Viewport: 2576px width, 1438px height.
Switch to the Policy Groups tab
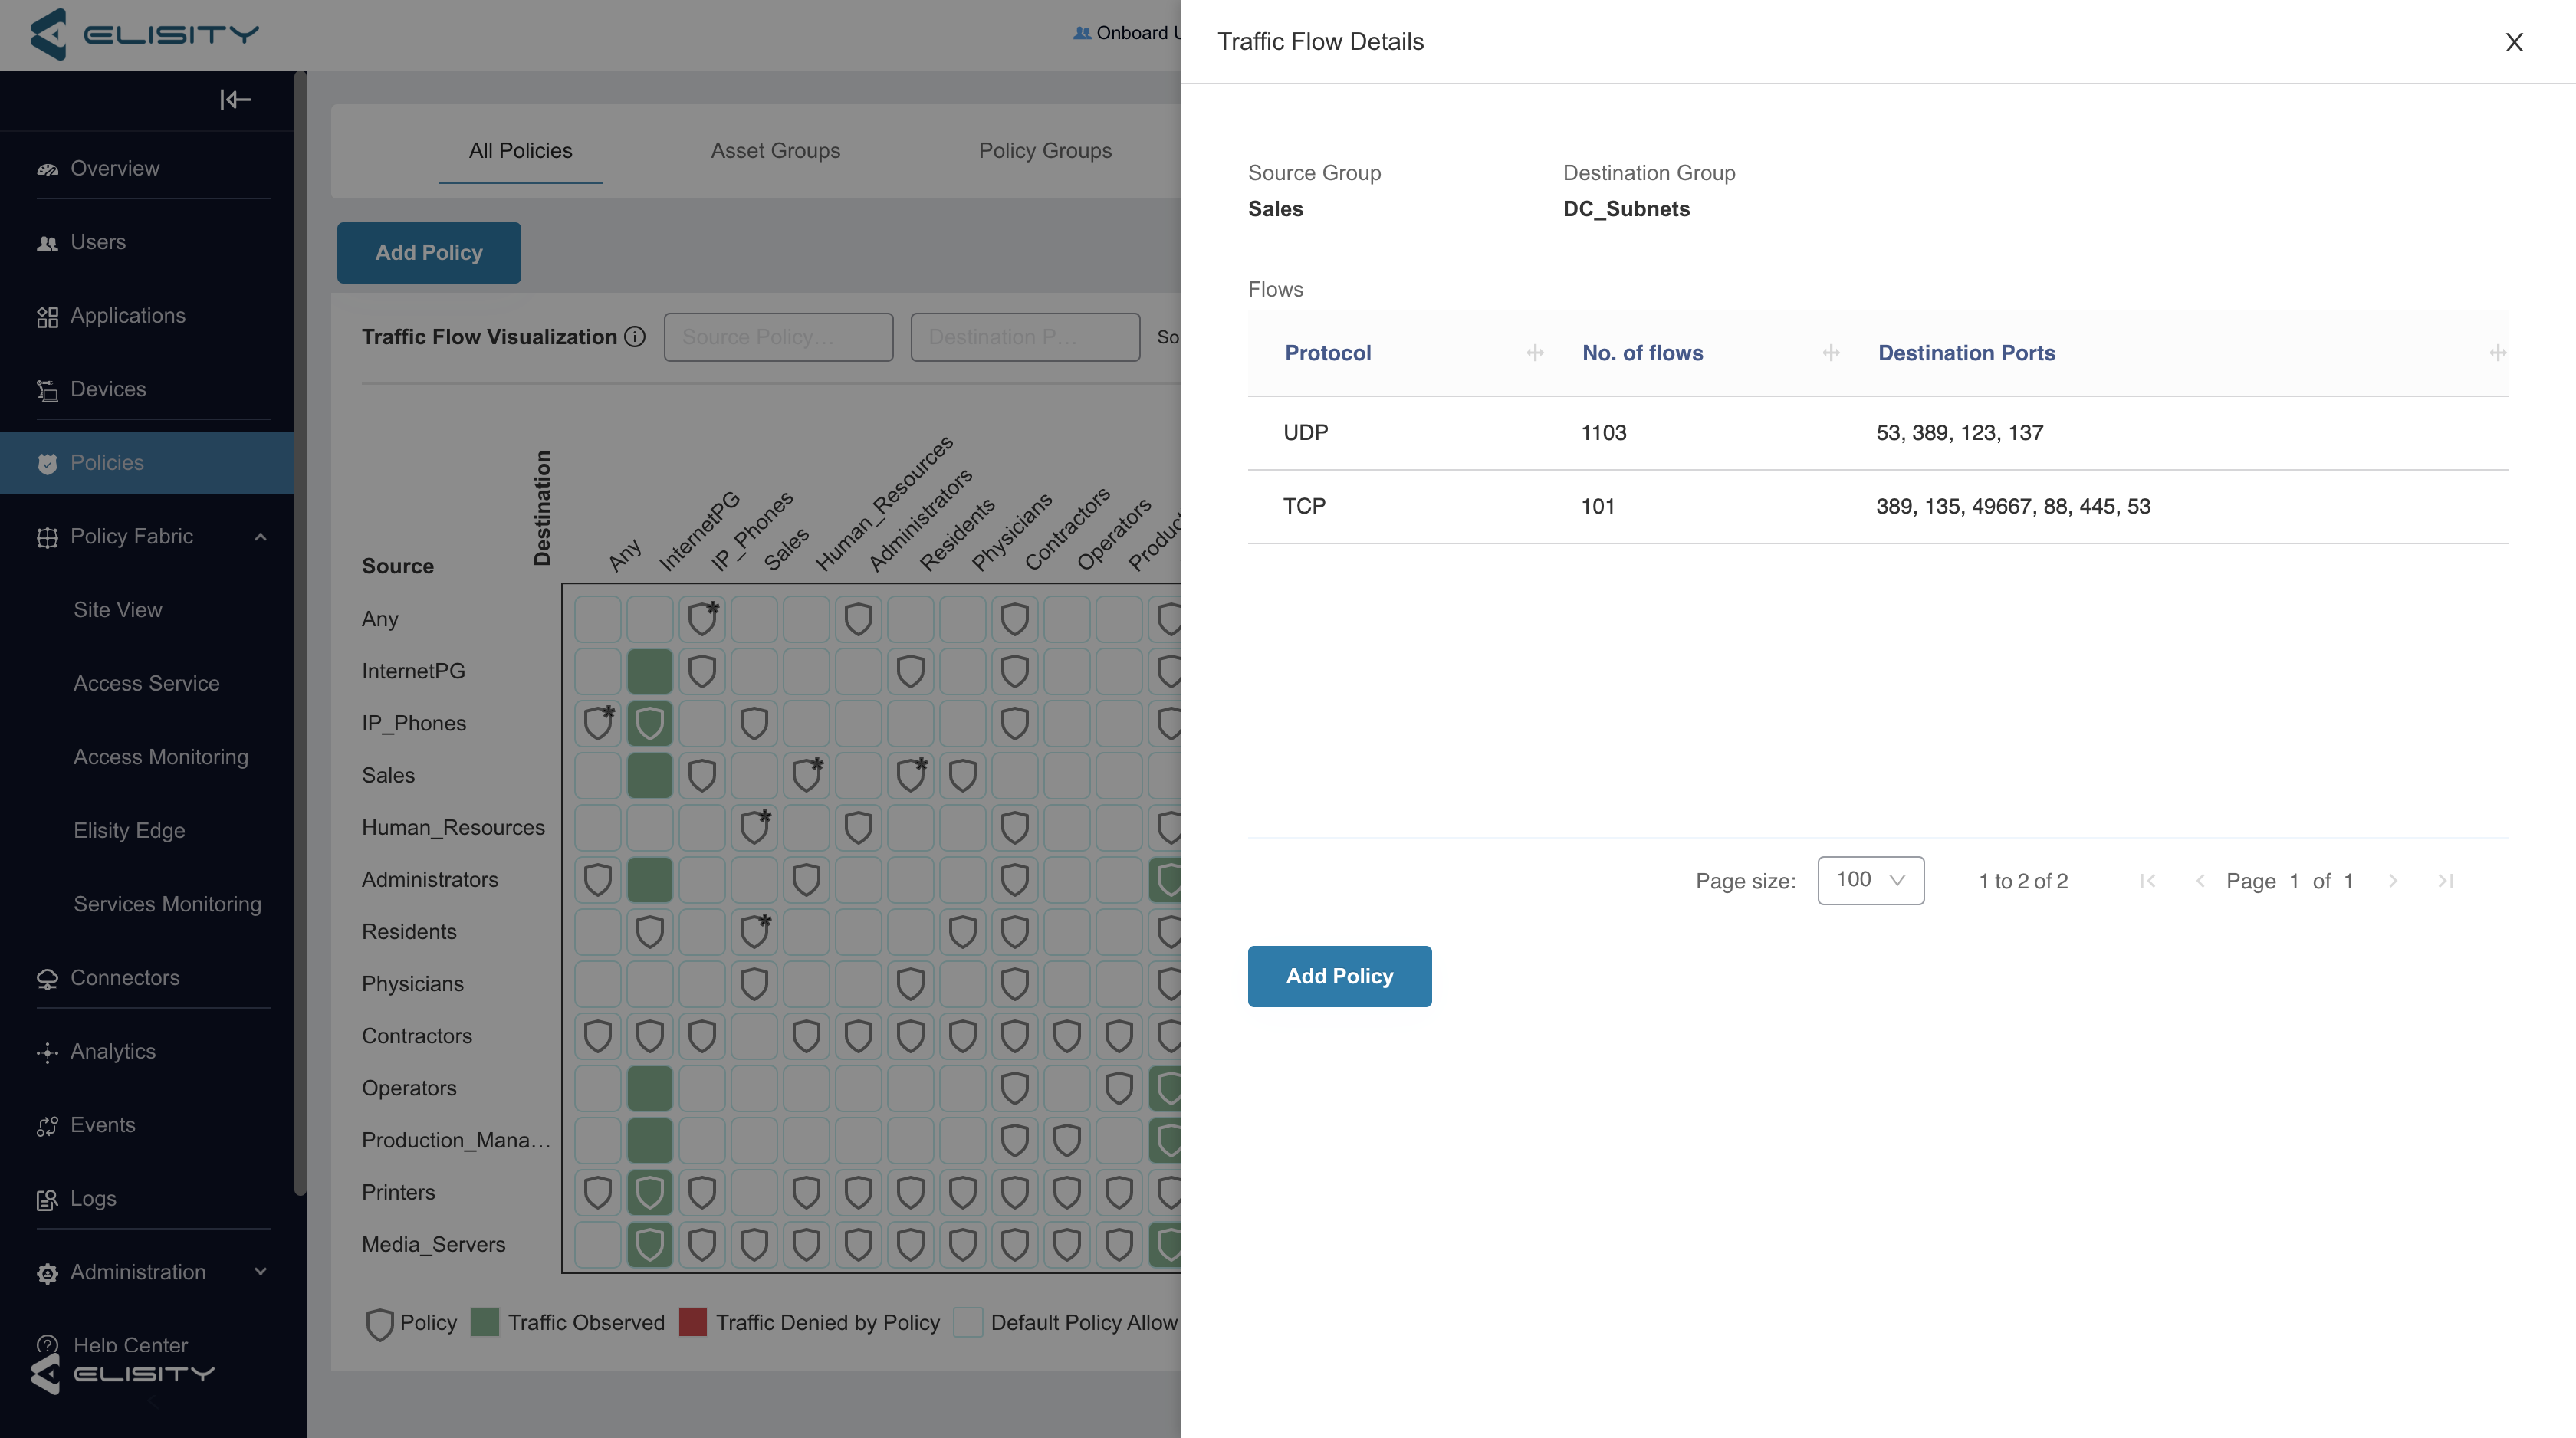[x=1045, y=151]
